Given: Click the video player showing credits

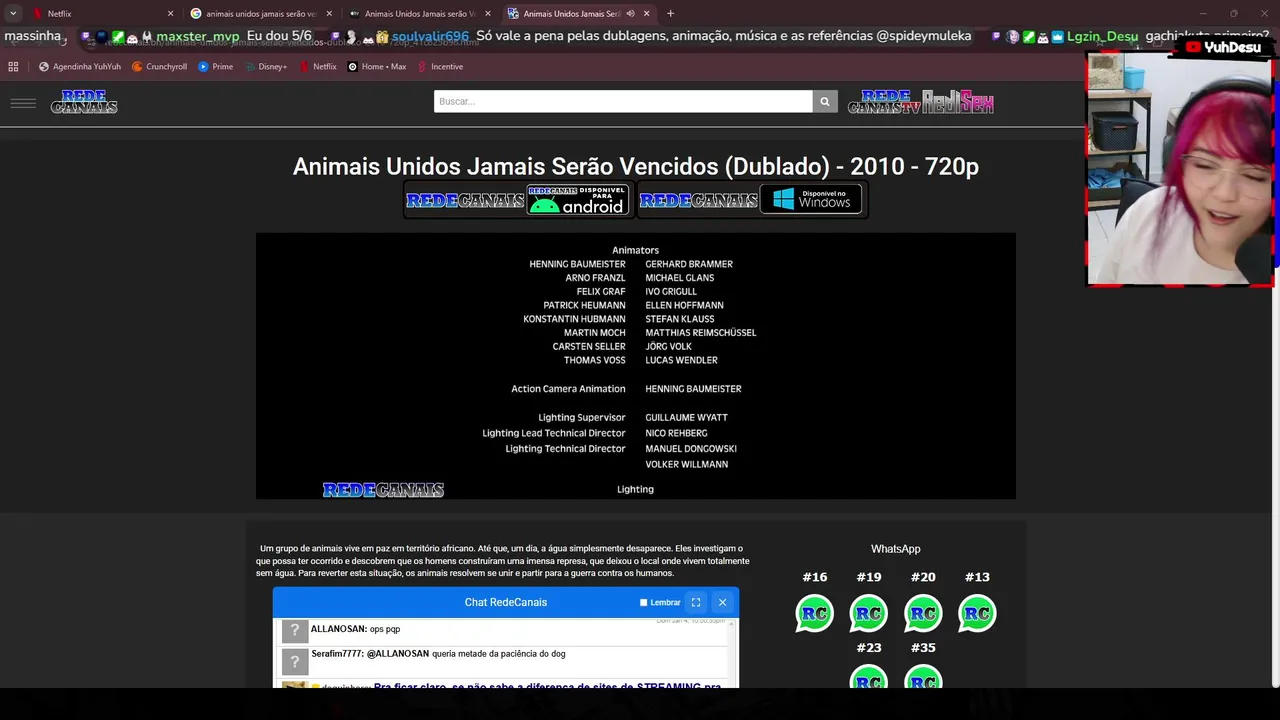Looking at the screenshot, I should [635, 366].
